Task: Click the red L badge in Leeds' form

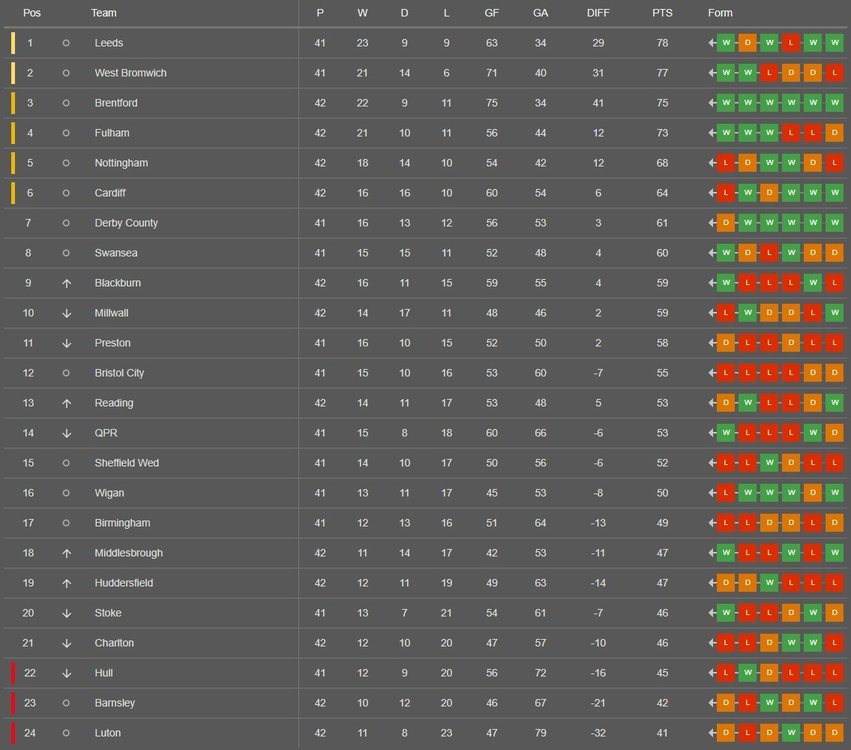Action: tap(791, 43)
